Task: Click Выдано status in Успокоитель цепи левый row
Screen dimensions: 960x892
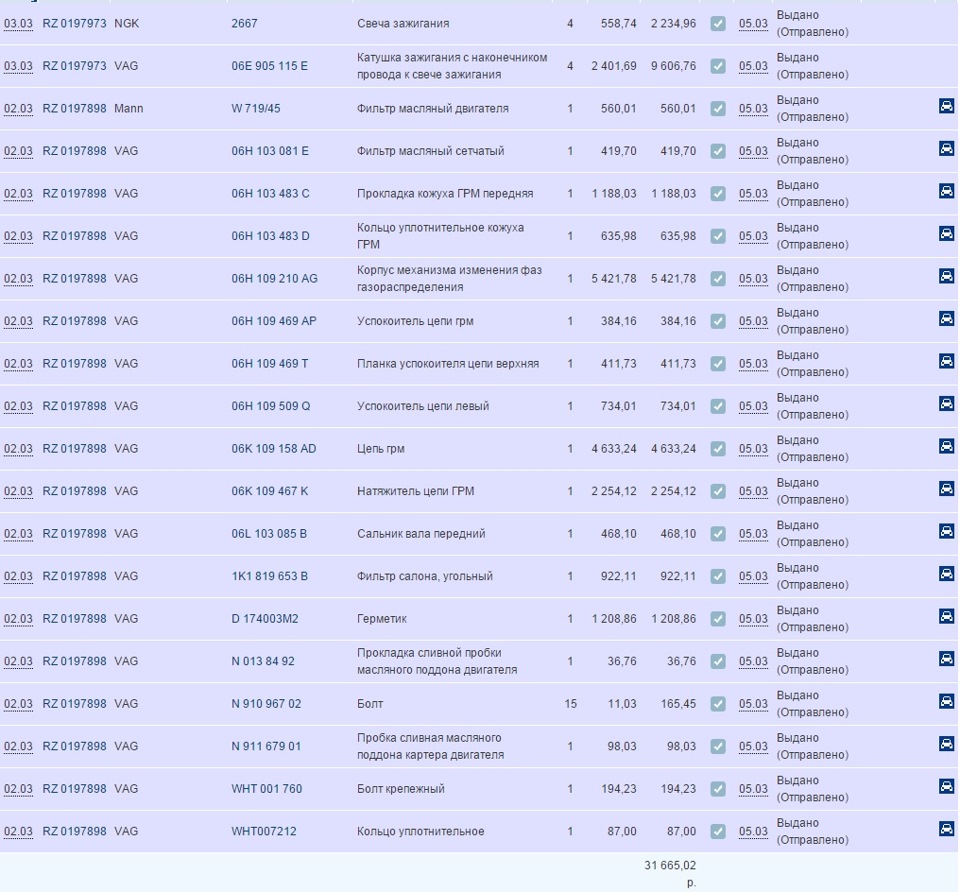Action: [798, 398]
